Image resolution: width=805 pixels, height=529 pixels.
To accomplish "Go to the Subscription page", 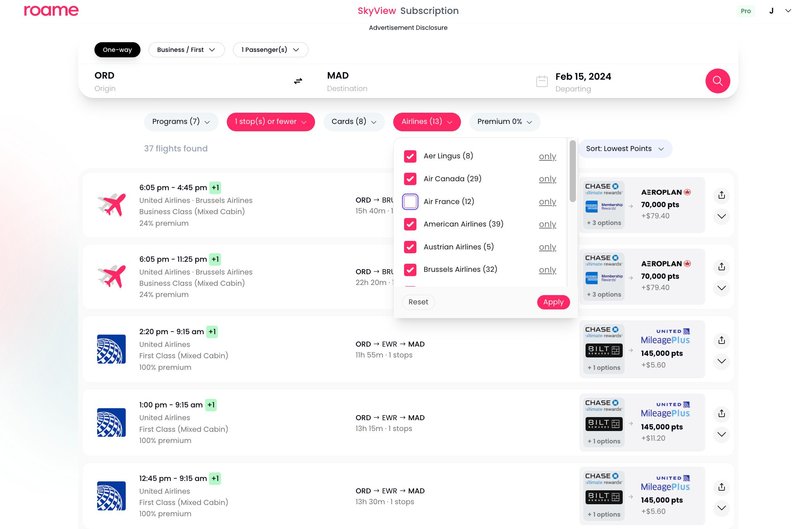I will [x=429, y=11].
